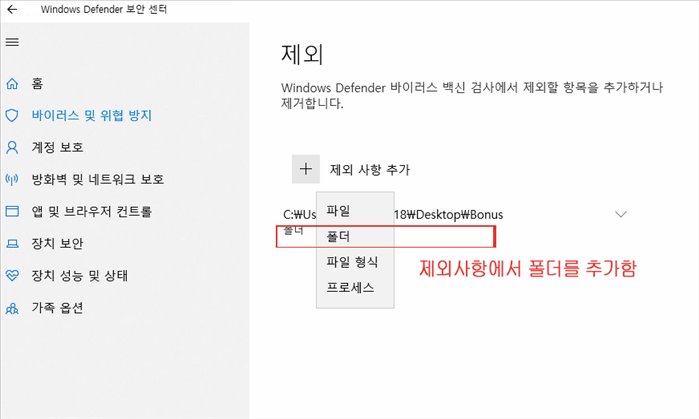Click the app and browser window icon
This screenshot has width=699, height=419.
pyautogui.click(x=12, y=211)
